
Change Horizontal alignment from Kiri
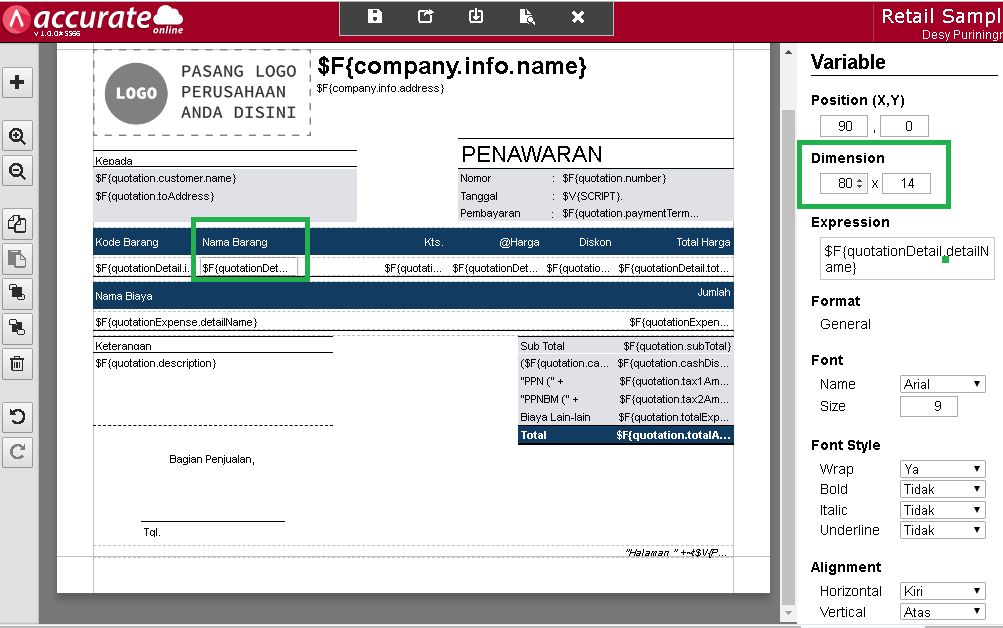coord(941,591)
